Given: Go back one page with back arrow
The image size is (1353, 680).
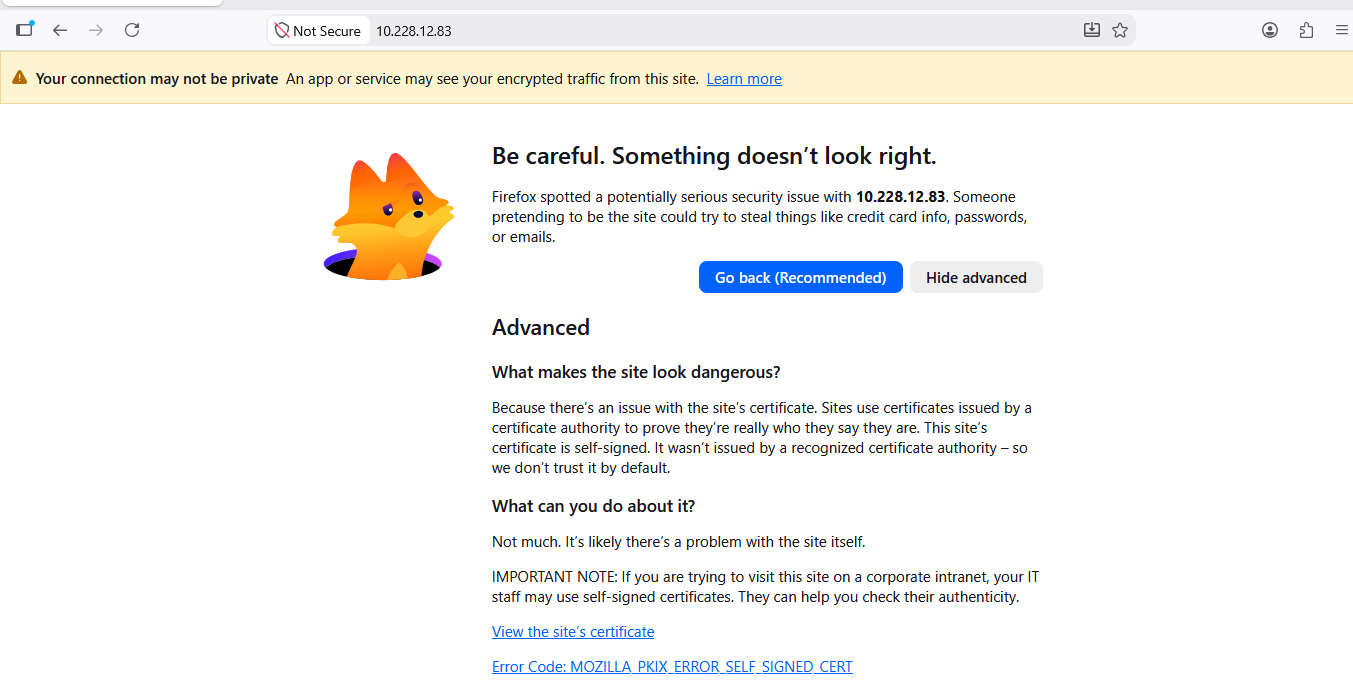Looking at the screenshot, I should tap(60, 31).
